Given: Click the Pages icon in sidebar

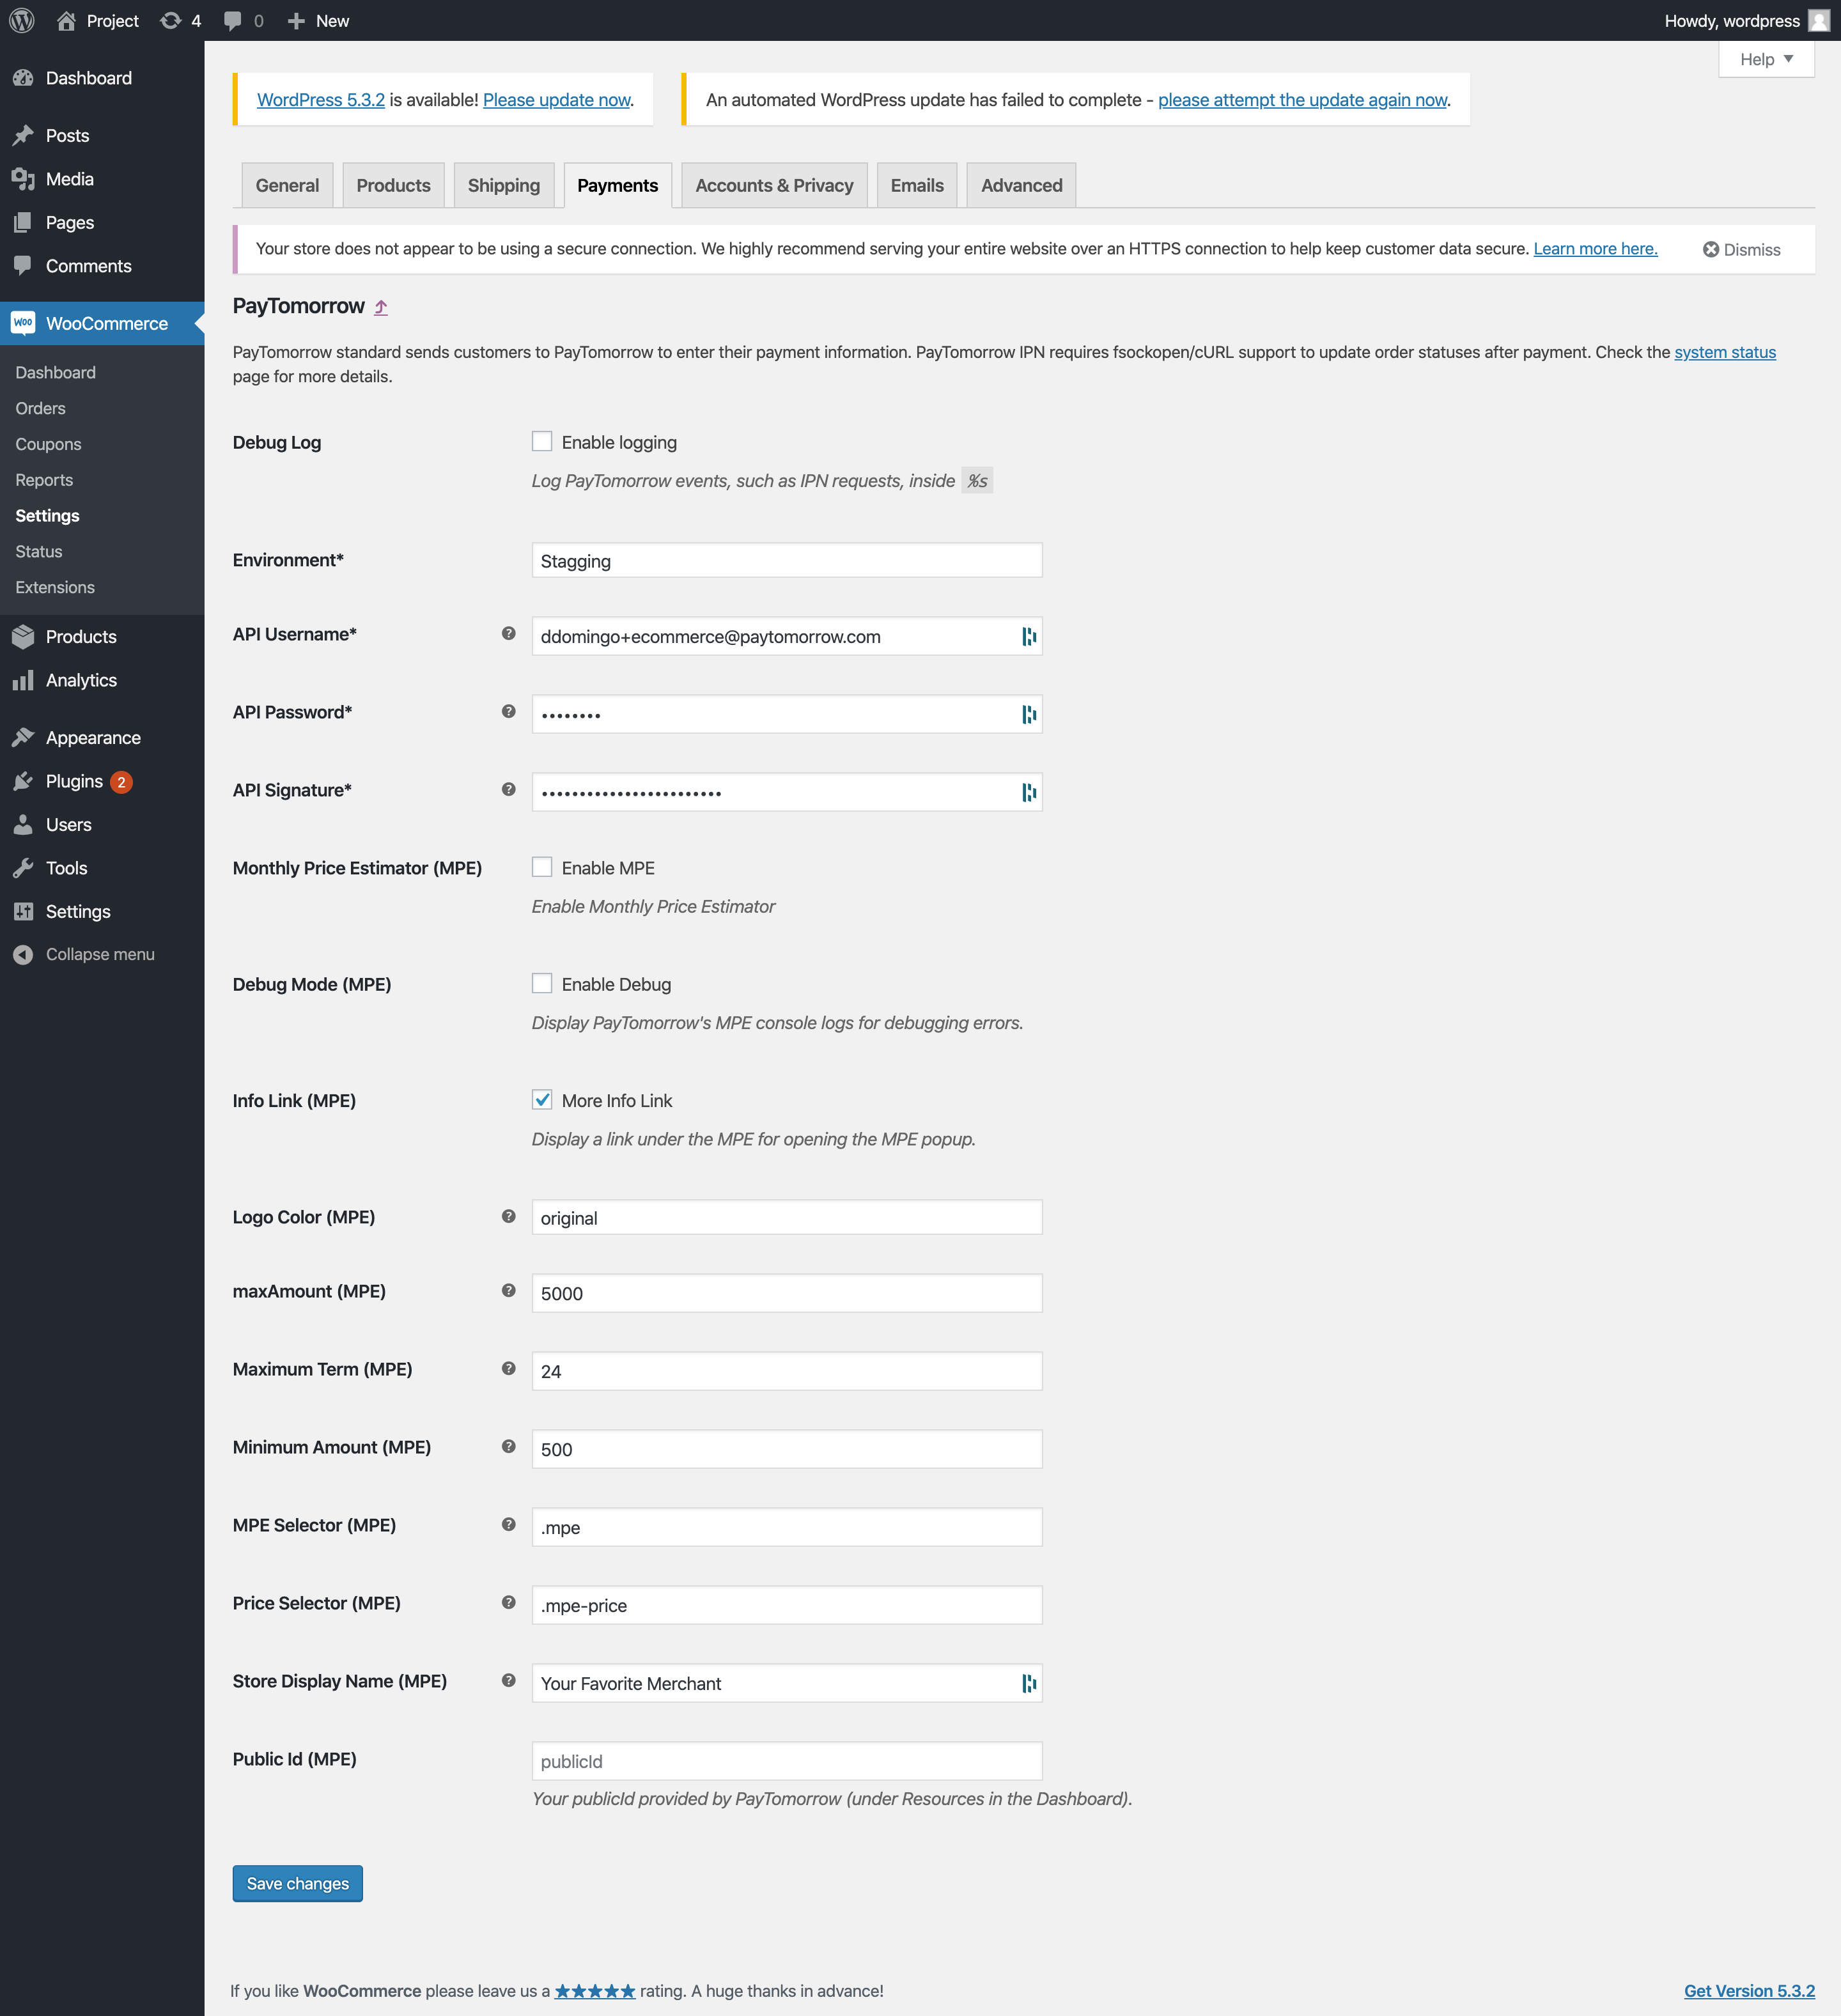Looking at the screenshot, I should pyautogui.click(x=23, y=222).
